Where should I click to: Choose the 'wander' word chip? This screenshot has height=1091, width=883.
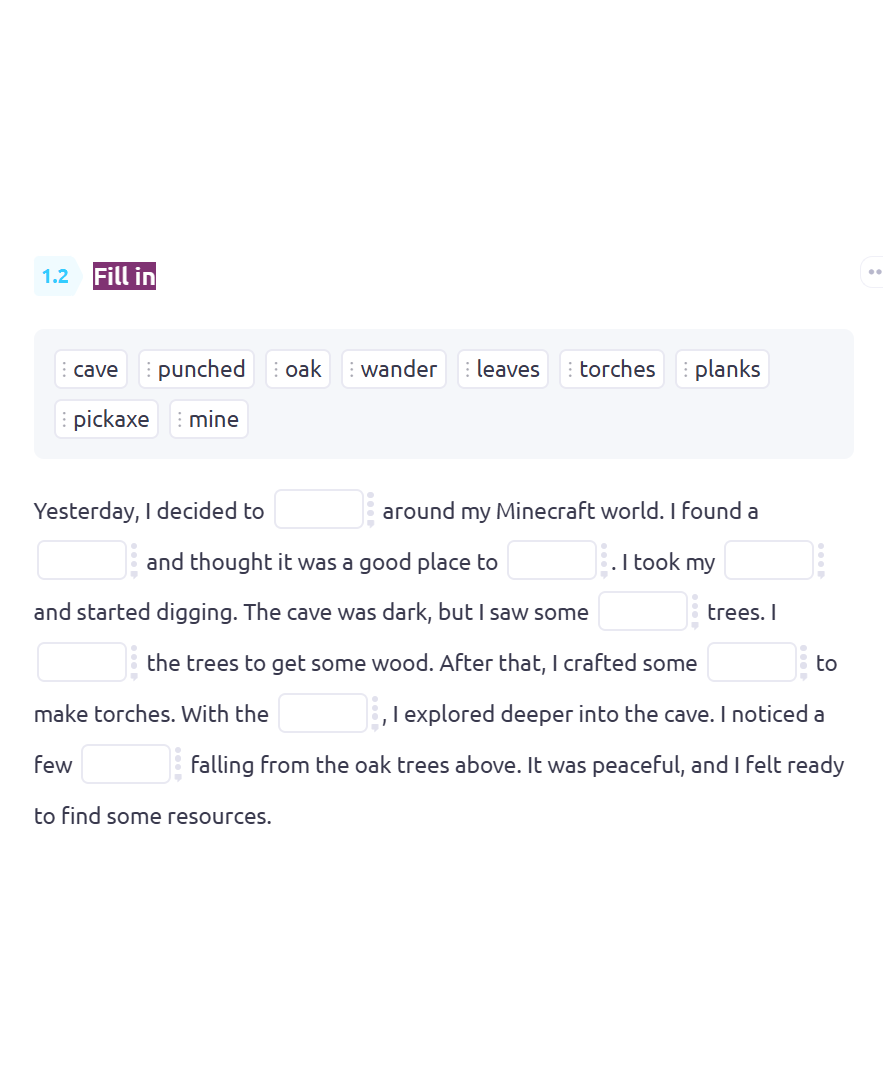tap(394, 369)
